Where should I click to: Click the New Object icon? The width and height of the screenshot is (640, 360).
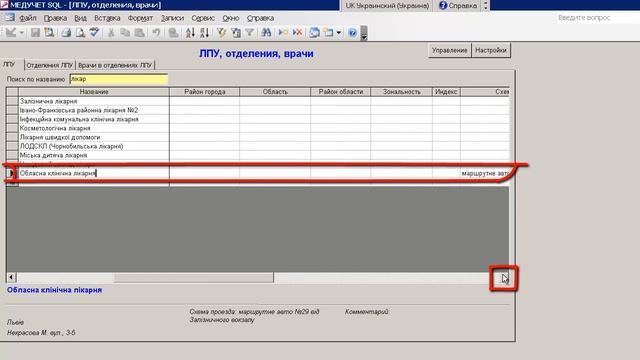[x=329, y=33]
